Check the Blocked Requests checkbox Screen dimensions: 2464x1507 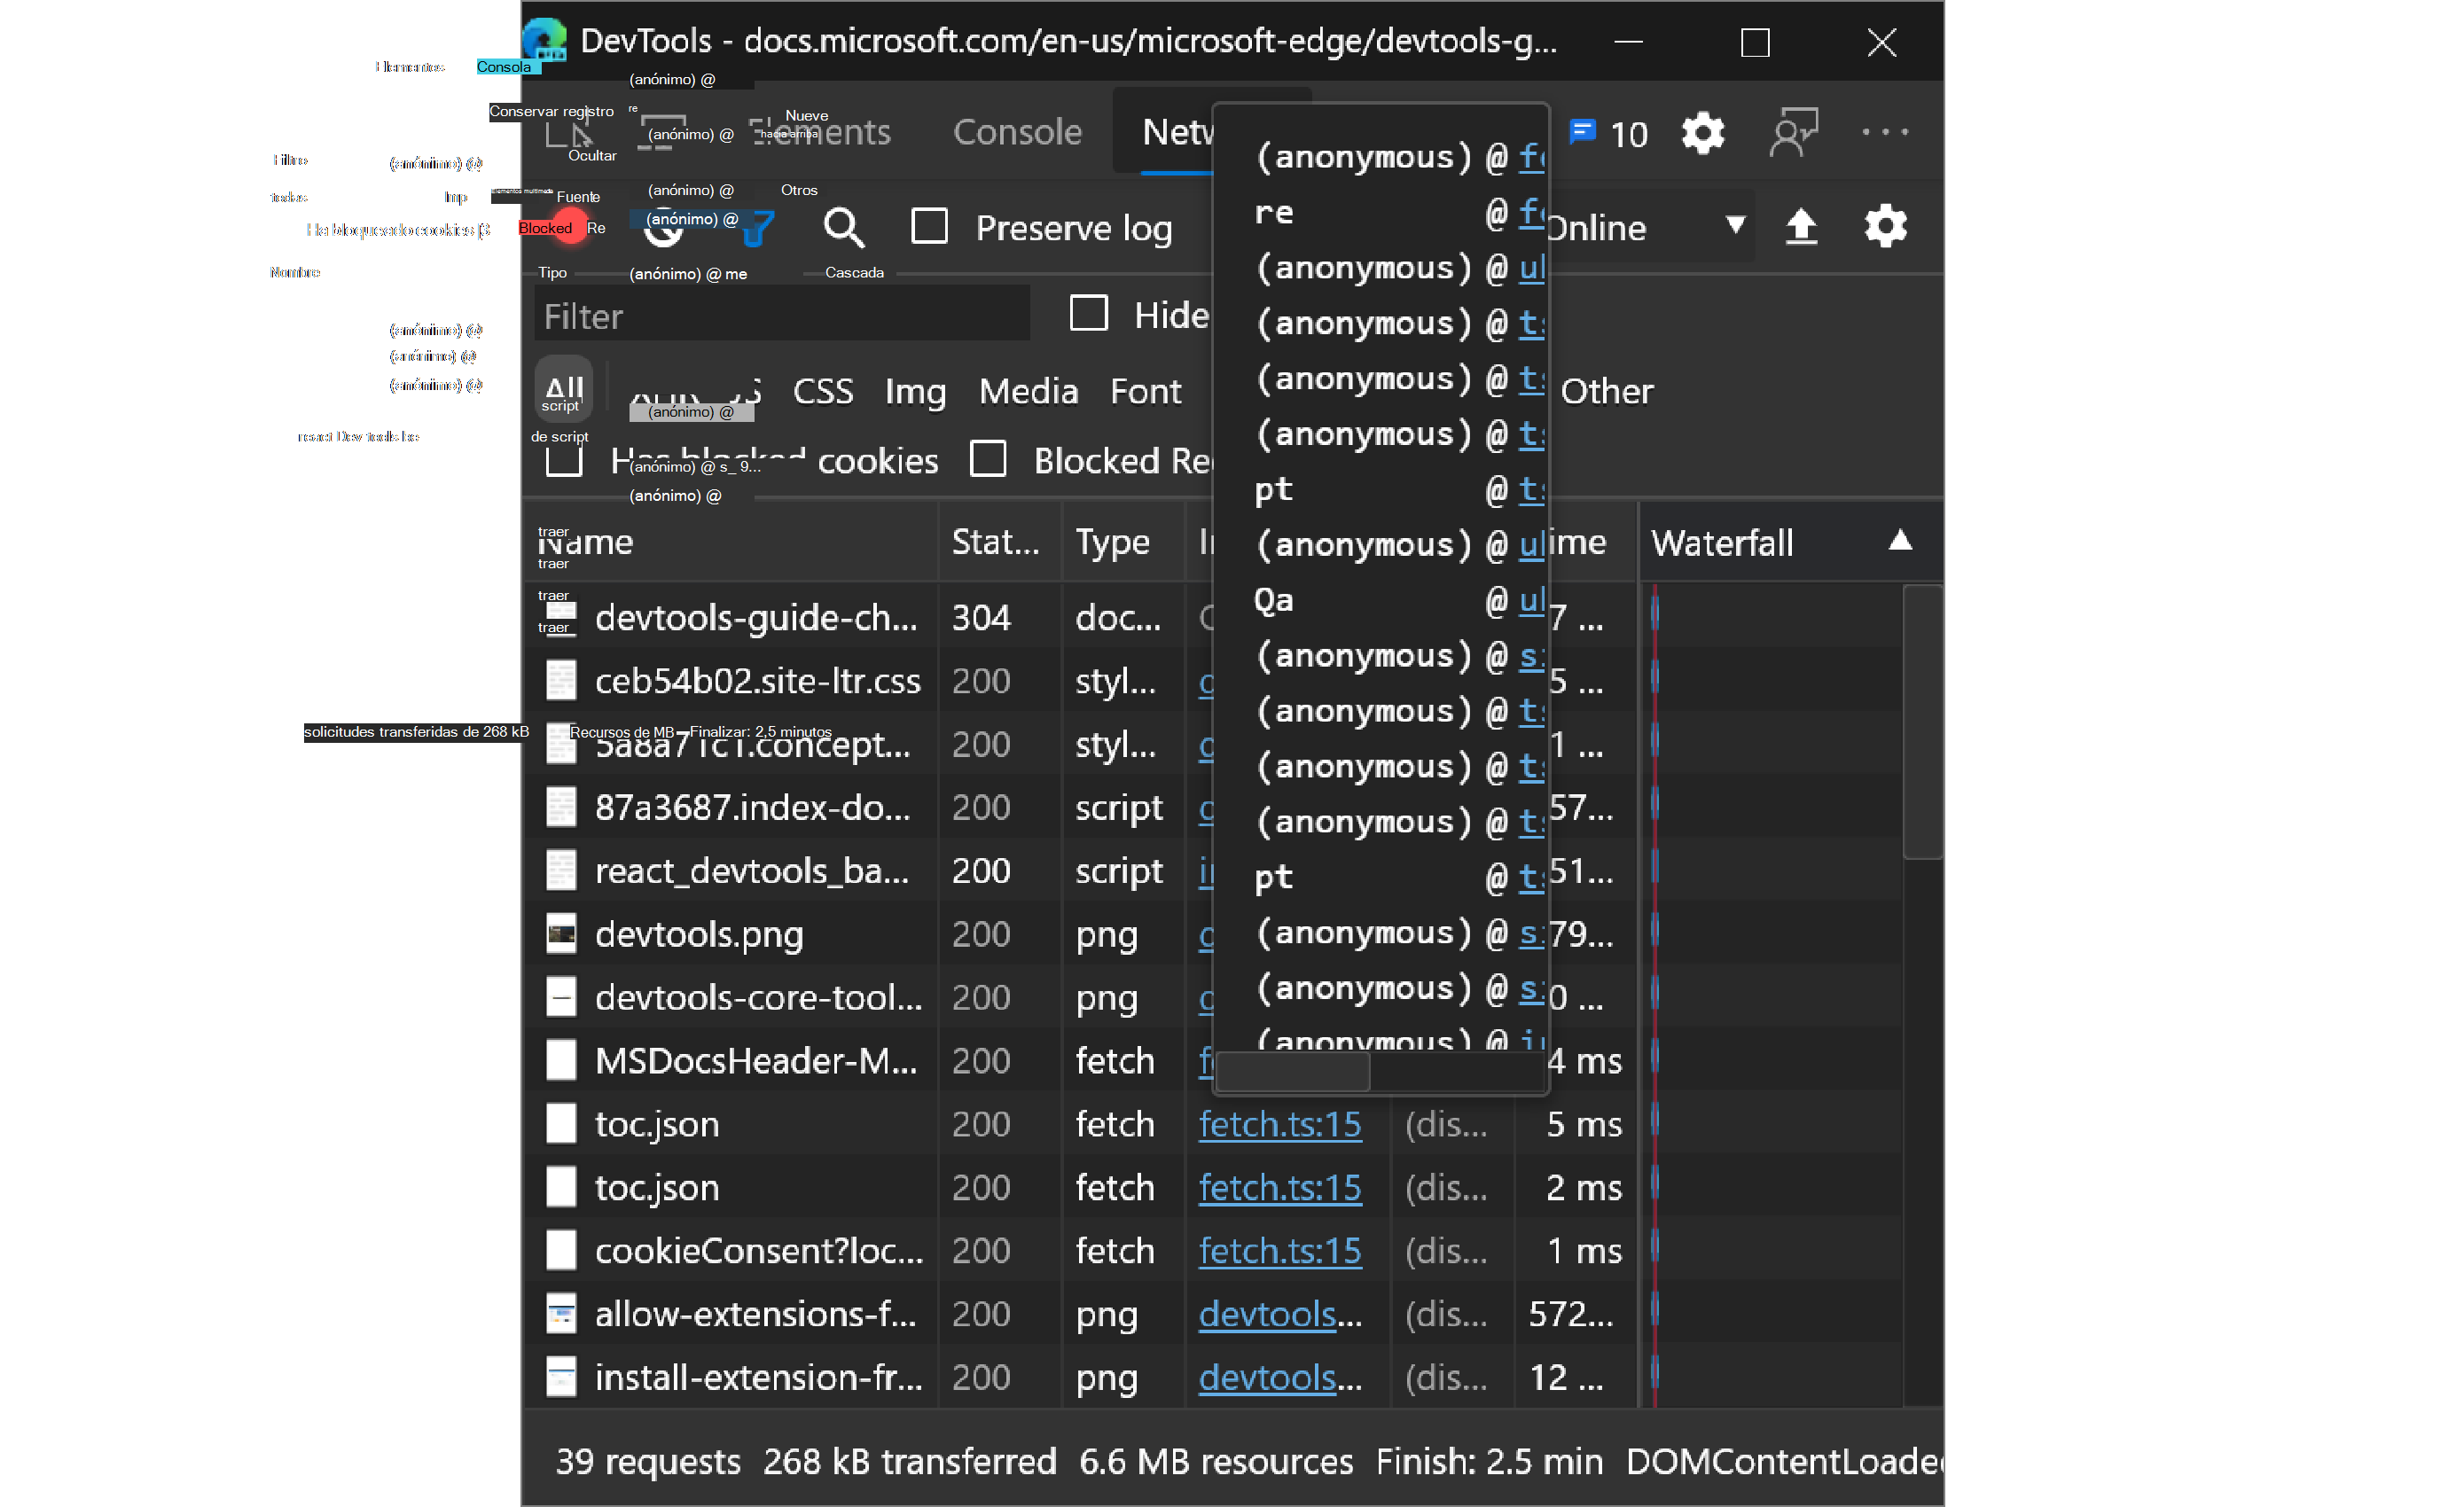click(x=988, y=459)
